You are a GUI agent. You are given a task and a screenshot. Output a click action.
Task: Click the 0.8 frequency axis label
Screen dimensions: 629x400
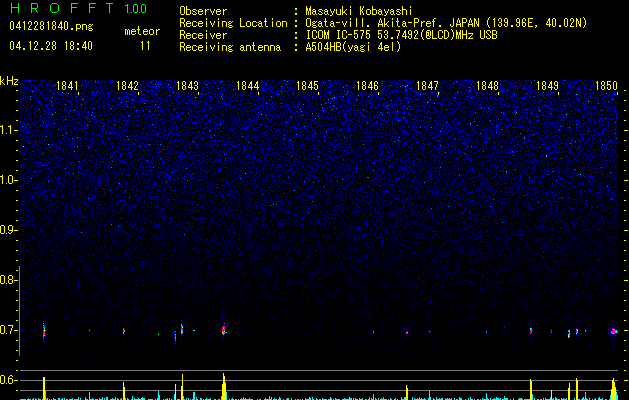pos(7,280)
